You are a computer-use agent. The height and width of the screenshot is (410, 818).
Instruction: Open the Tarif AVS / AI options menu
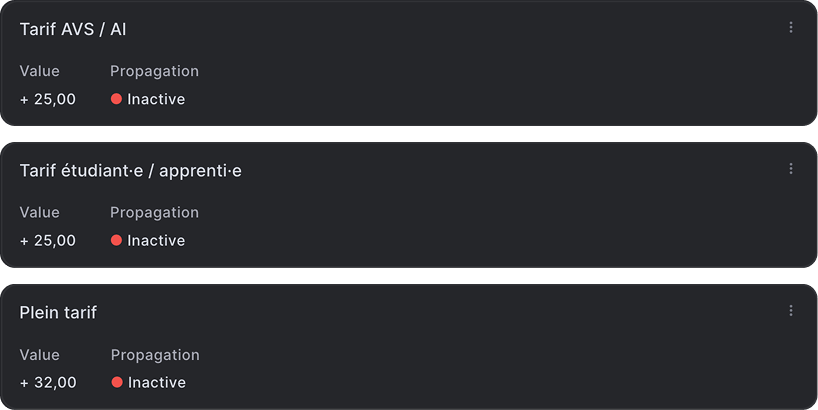pos(791,28)
